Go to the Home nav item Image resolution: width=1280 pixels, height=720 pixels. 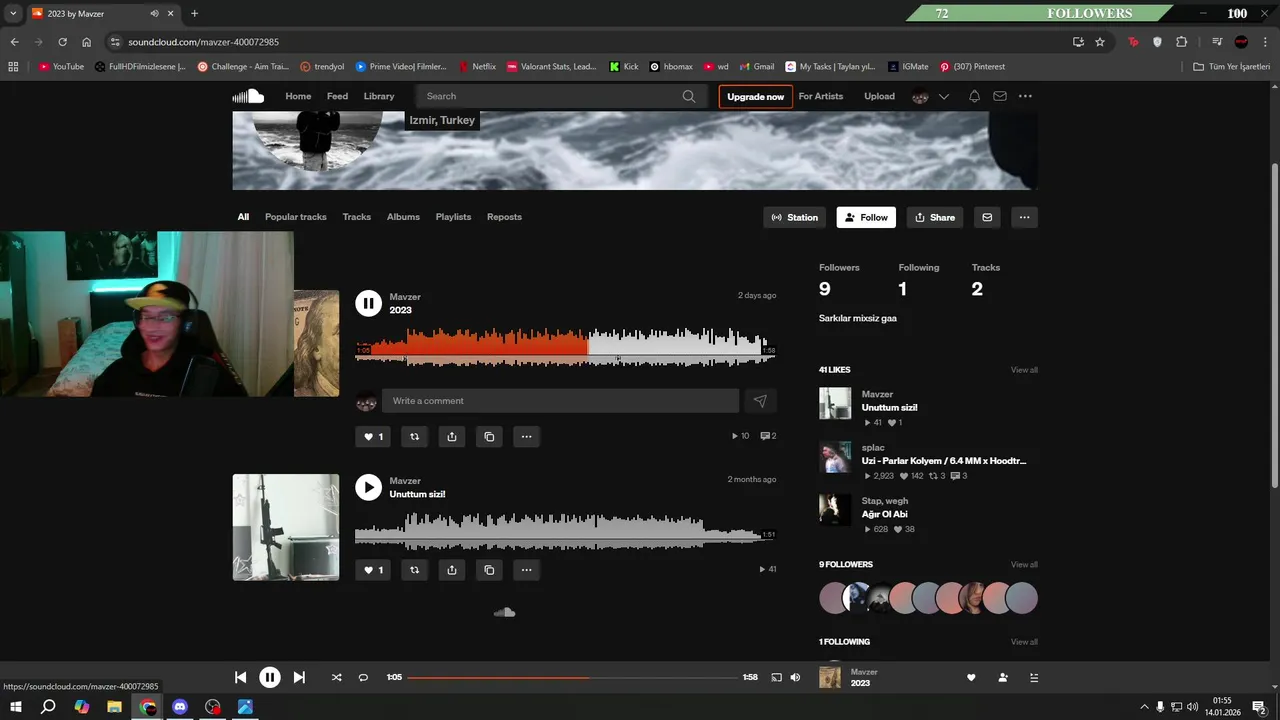pos(298,96)
